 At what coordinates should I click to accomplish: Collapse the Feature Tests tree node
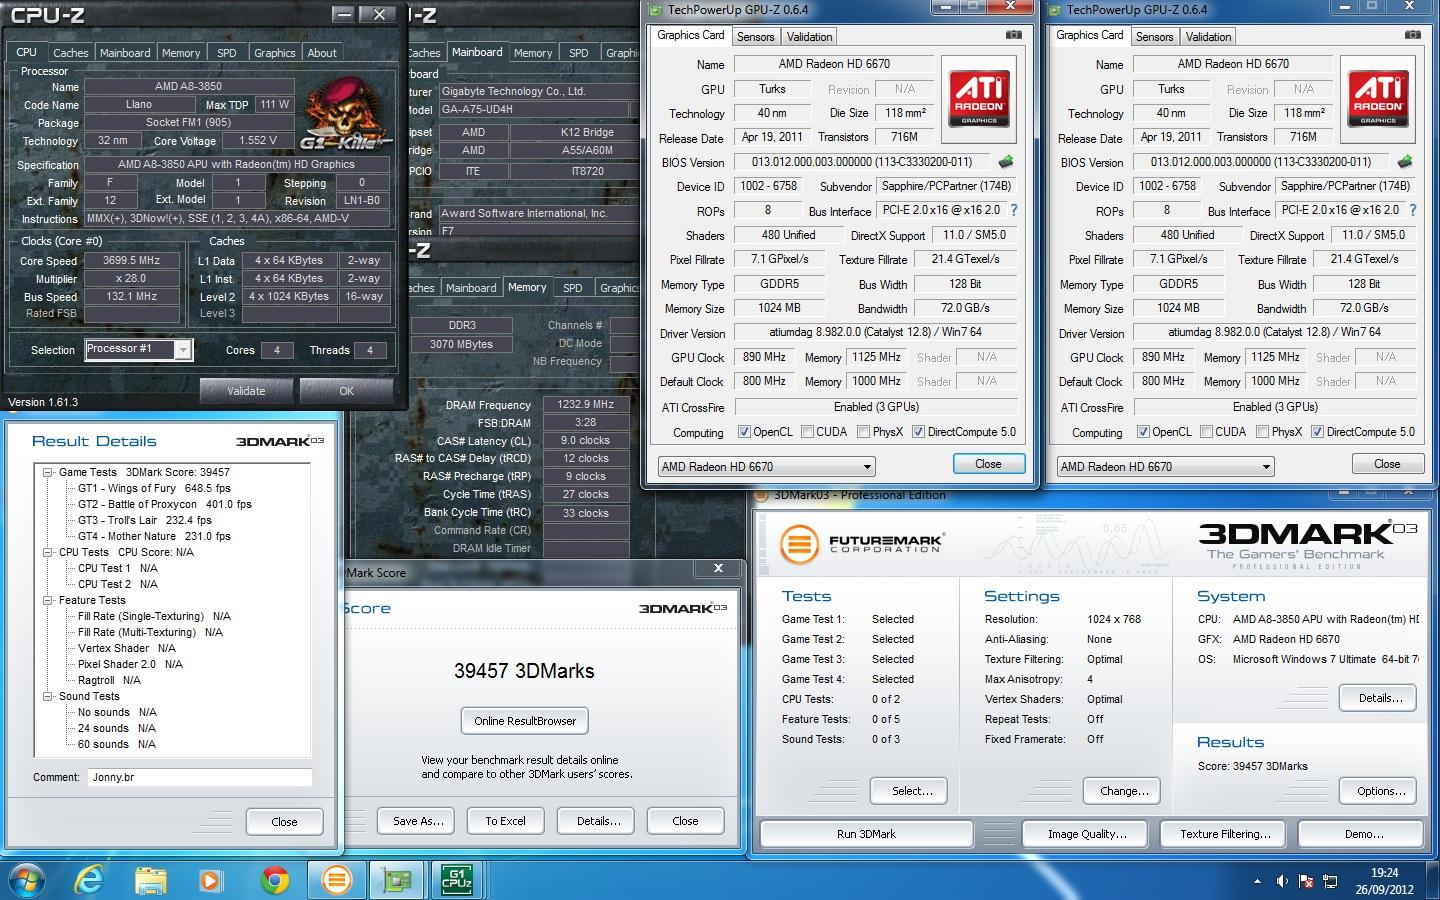pos(47,600)
